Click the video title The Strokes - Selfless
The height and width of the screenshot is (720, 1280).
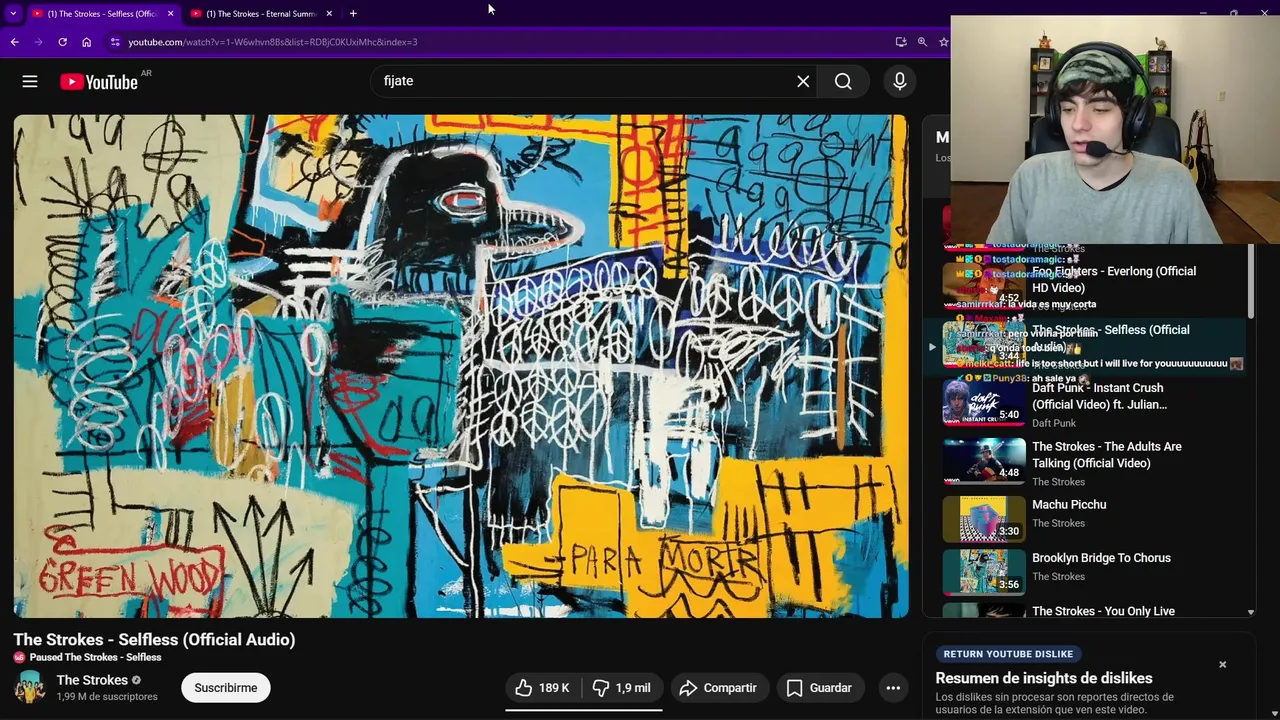(154, 640)
